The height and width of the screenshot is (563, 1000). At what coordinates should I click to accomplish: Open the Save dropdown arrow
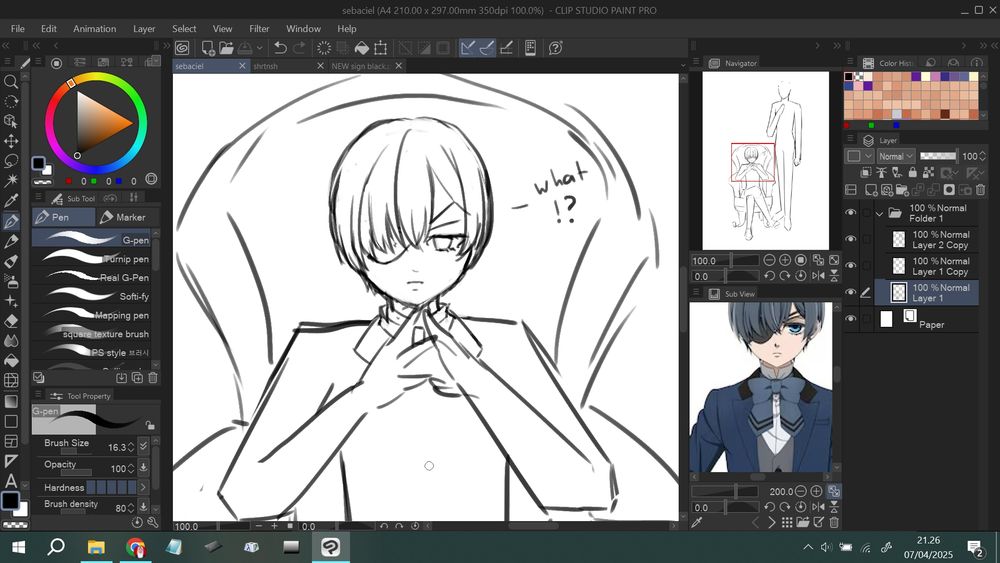260,48
